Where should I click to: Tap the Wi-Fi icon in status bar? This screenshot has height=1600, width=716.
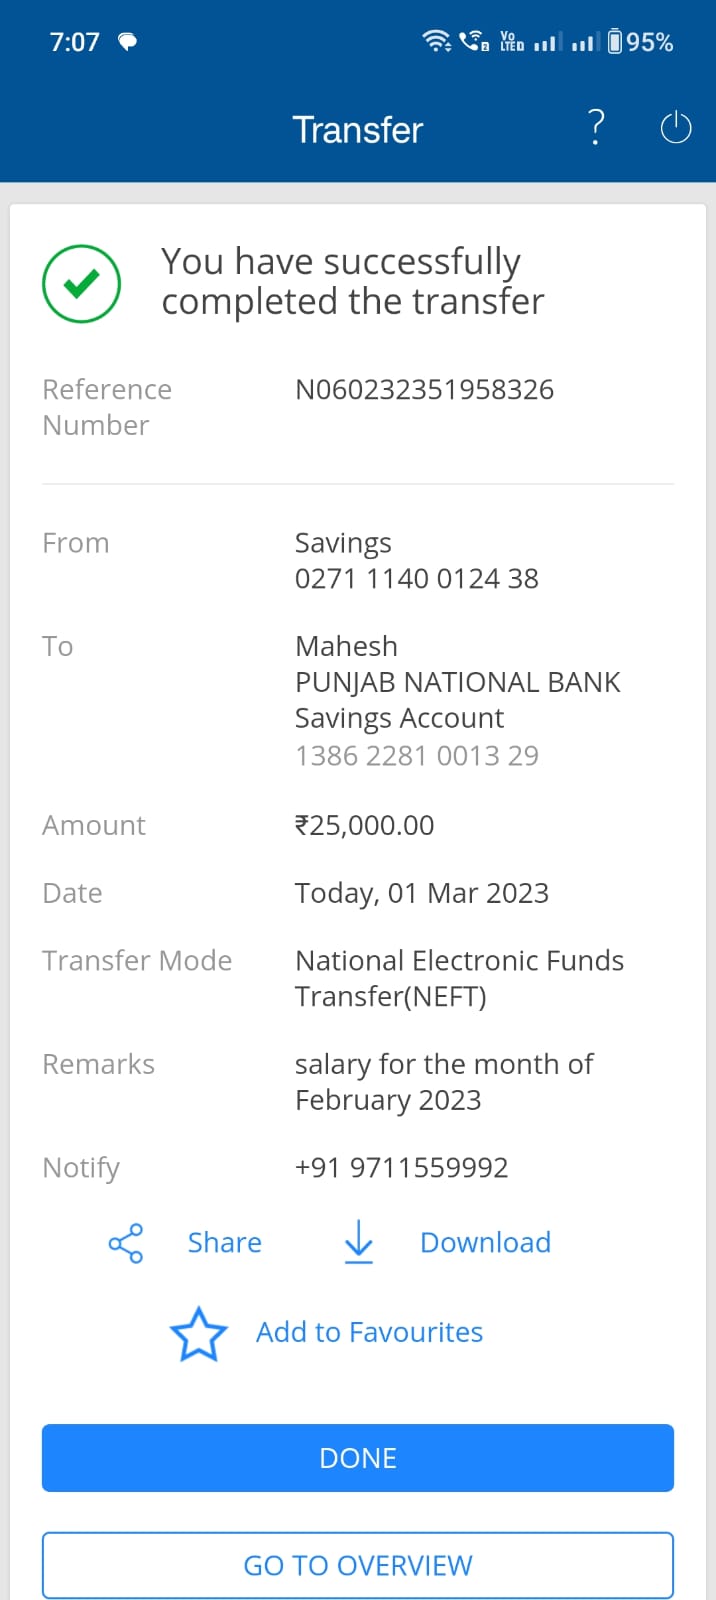point(436,42)
